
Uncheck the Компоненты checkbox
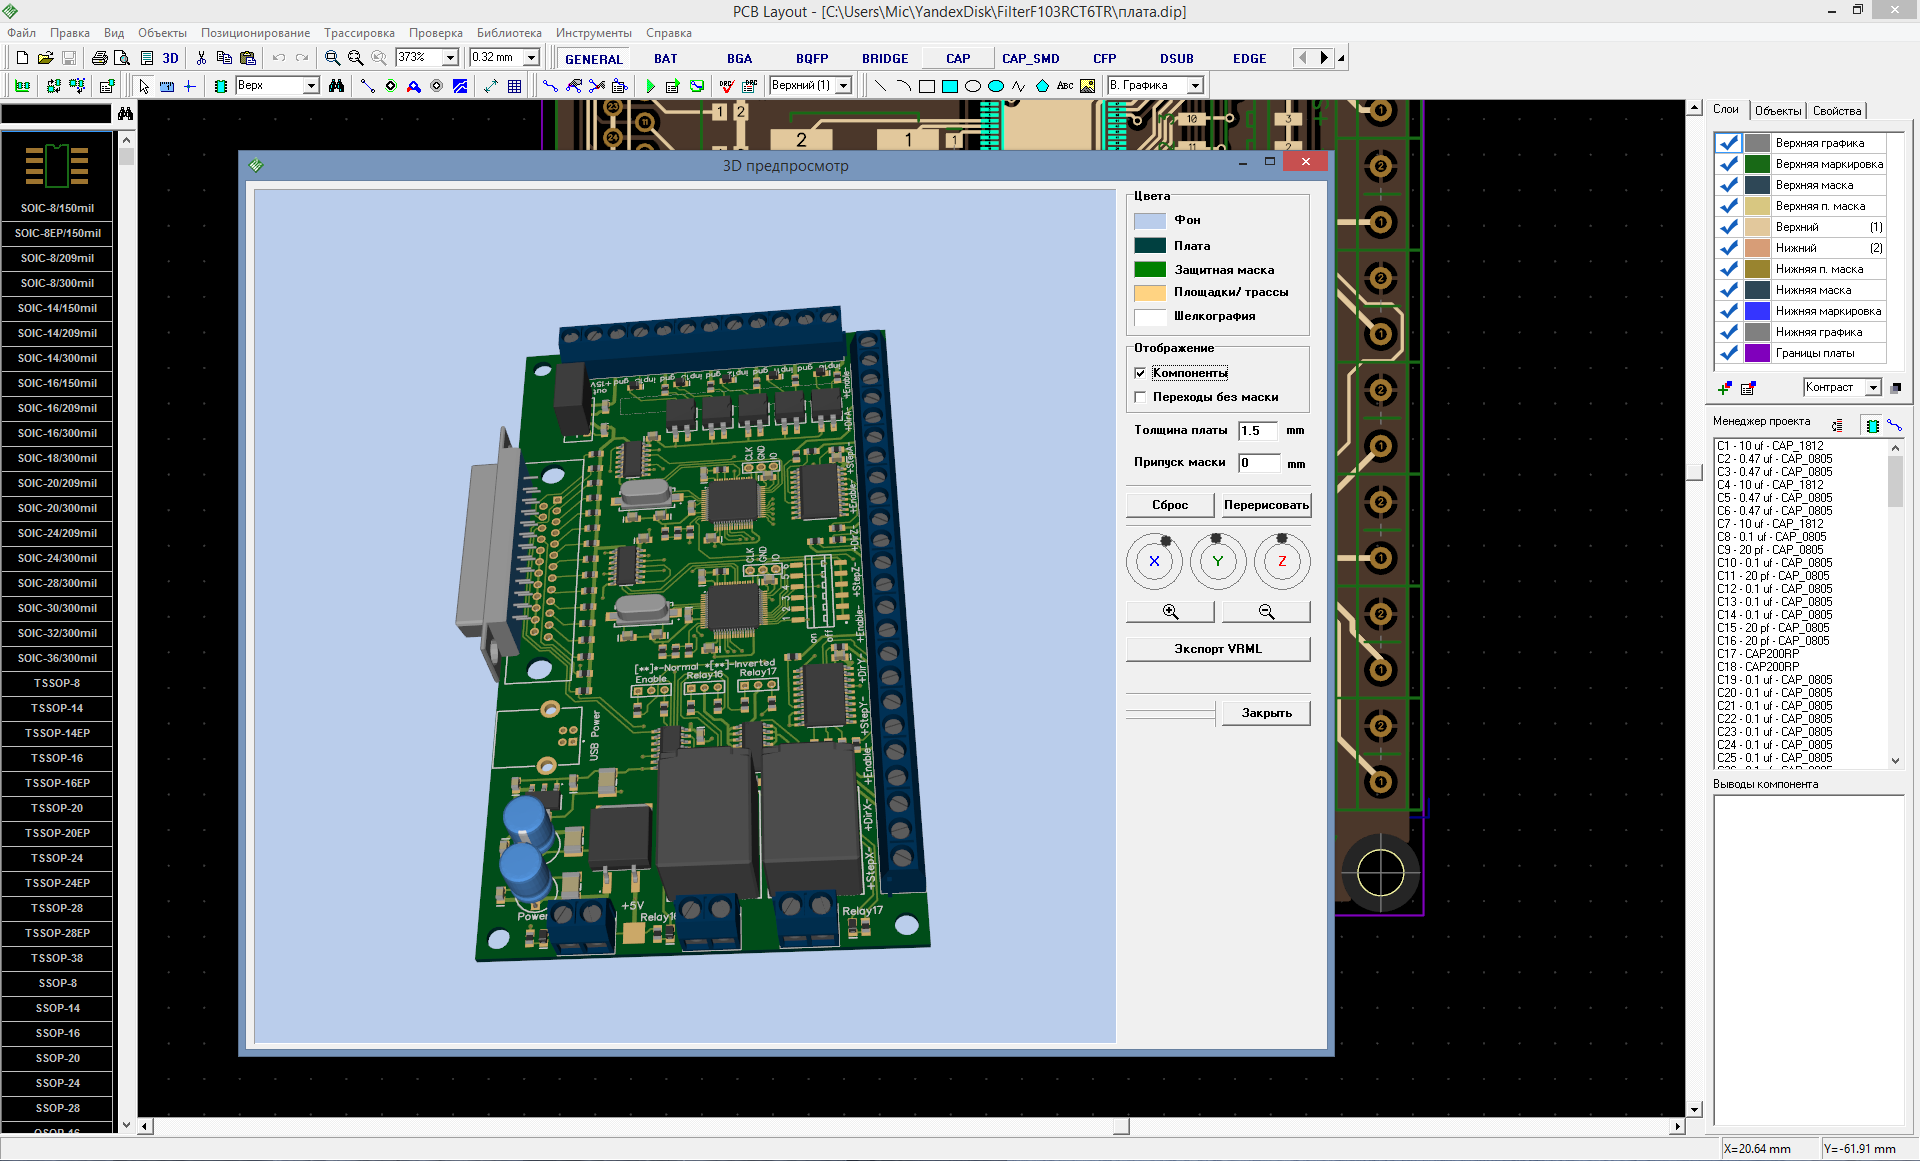tap(1140, 373)
